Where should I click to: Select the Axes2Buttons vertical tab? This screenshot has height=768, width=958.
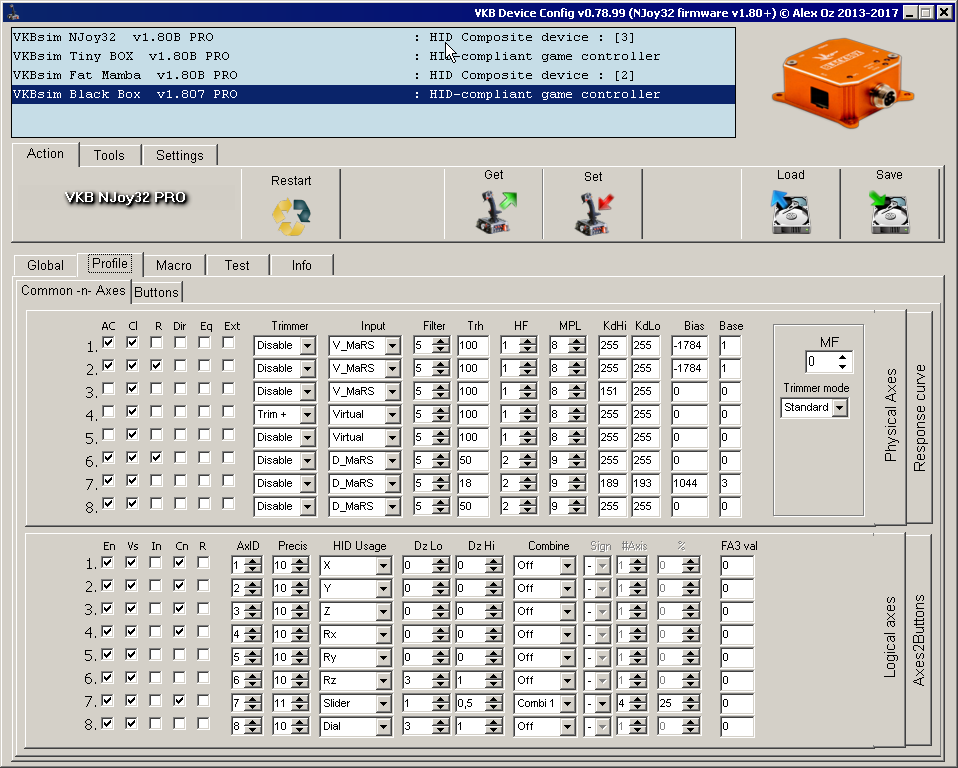pos(919,640)
